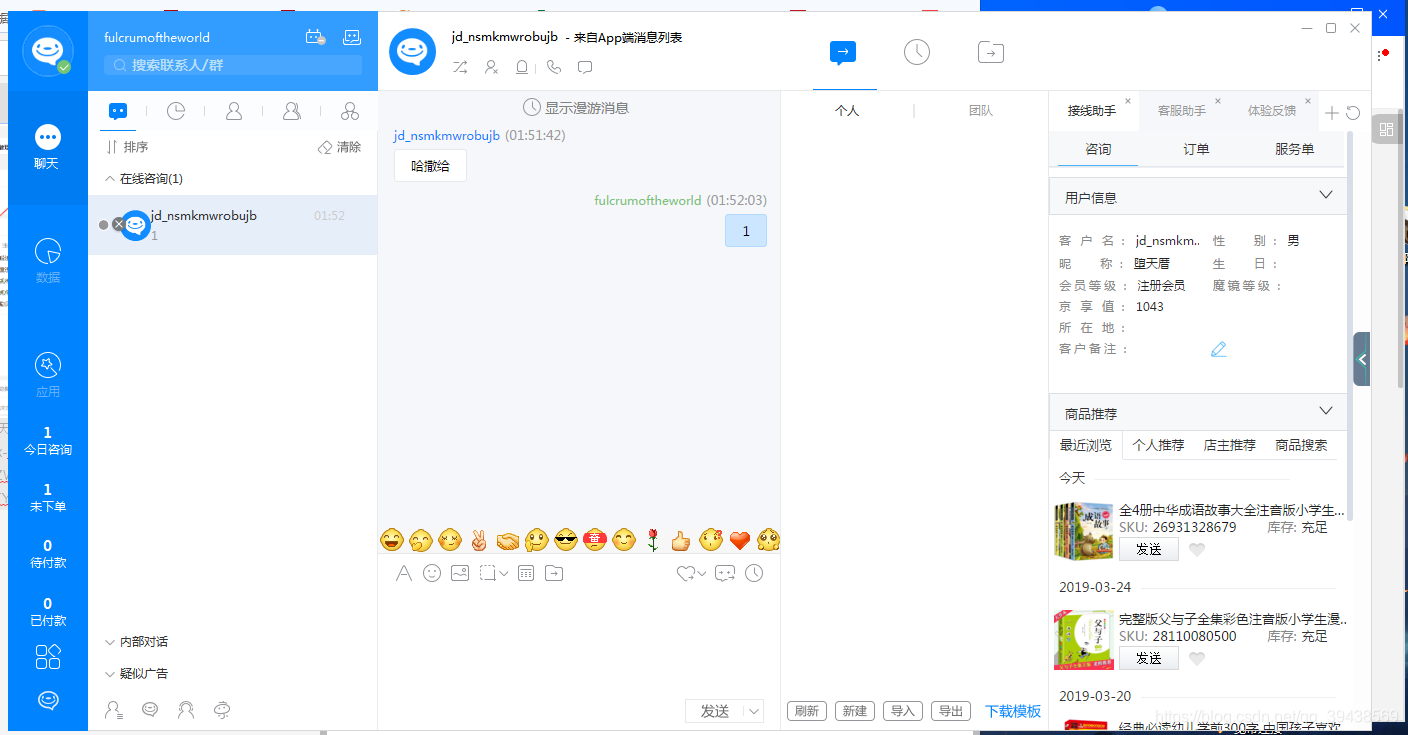This screenshot has width=1408, height=735.
Task: Click the 新建 new reply button
Action: (x=855, y=711)
